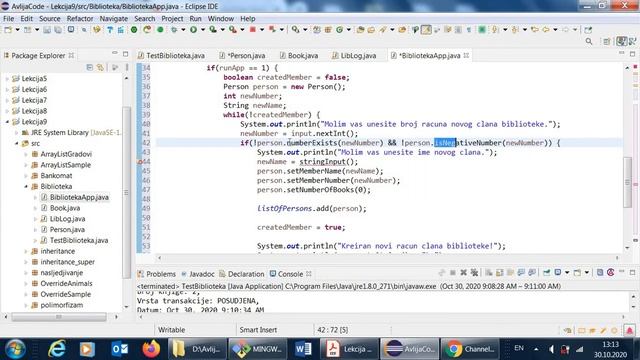Click the Display Selected Console icon
Screen dimensions: 640x360
[558, 272]
